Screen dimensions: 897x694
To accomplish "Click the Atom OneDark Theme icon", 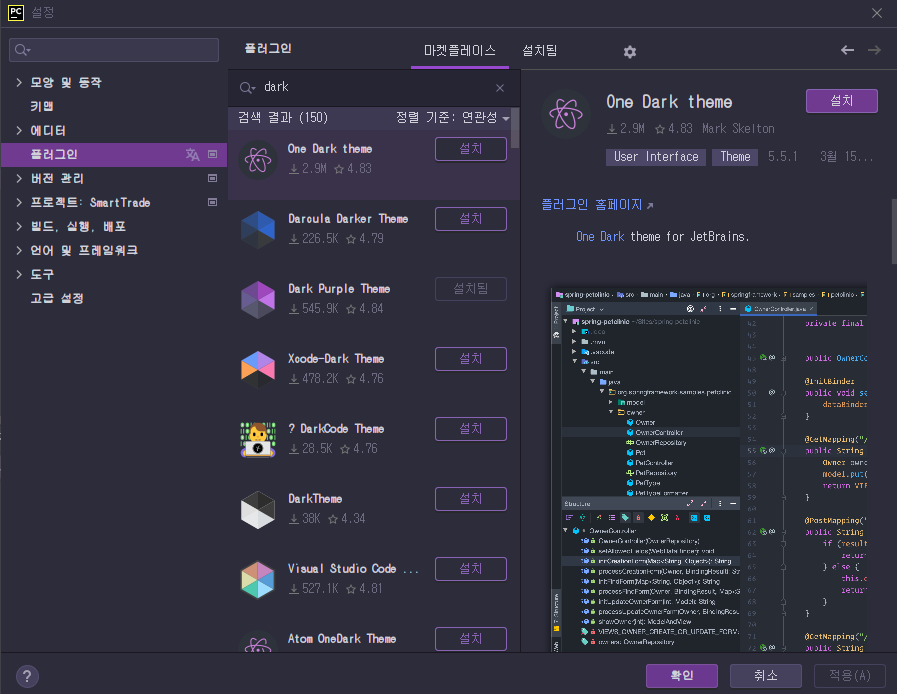I will tap(258, 642).
